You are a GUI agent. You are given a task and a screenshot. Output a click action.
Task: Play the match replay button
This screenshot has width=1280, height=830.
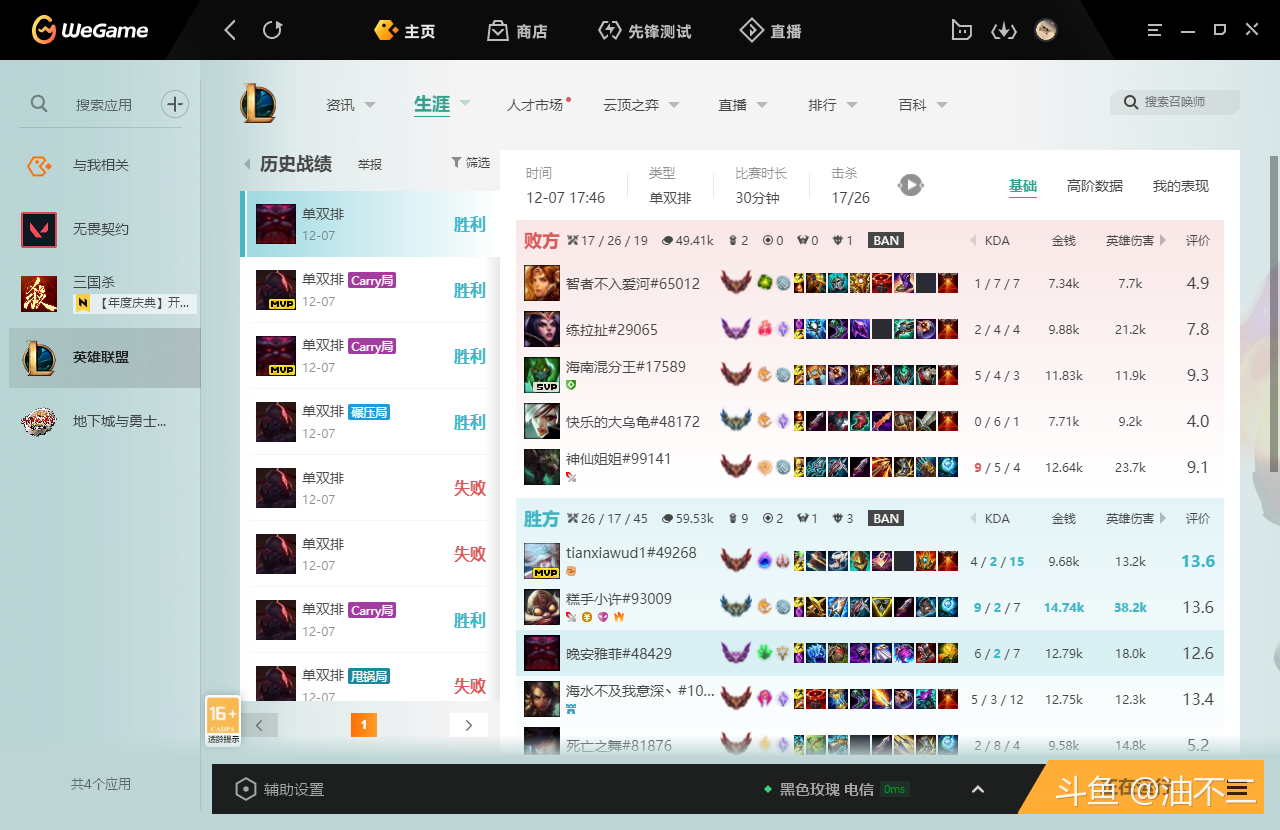tap(910, 185)
